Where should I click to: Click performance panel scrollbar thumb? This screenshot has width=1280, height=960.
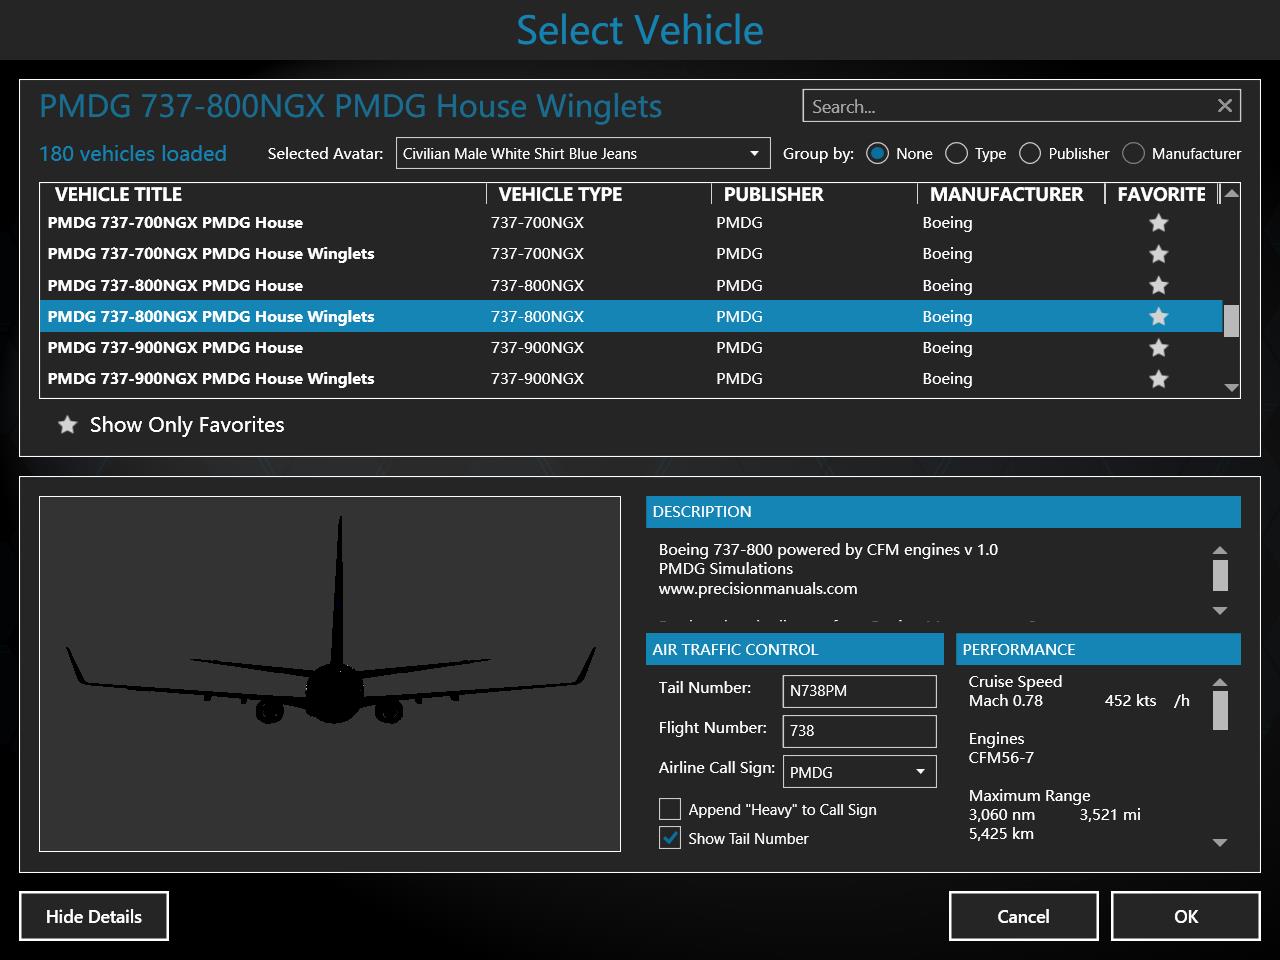tap(1220, 710)
